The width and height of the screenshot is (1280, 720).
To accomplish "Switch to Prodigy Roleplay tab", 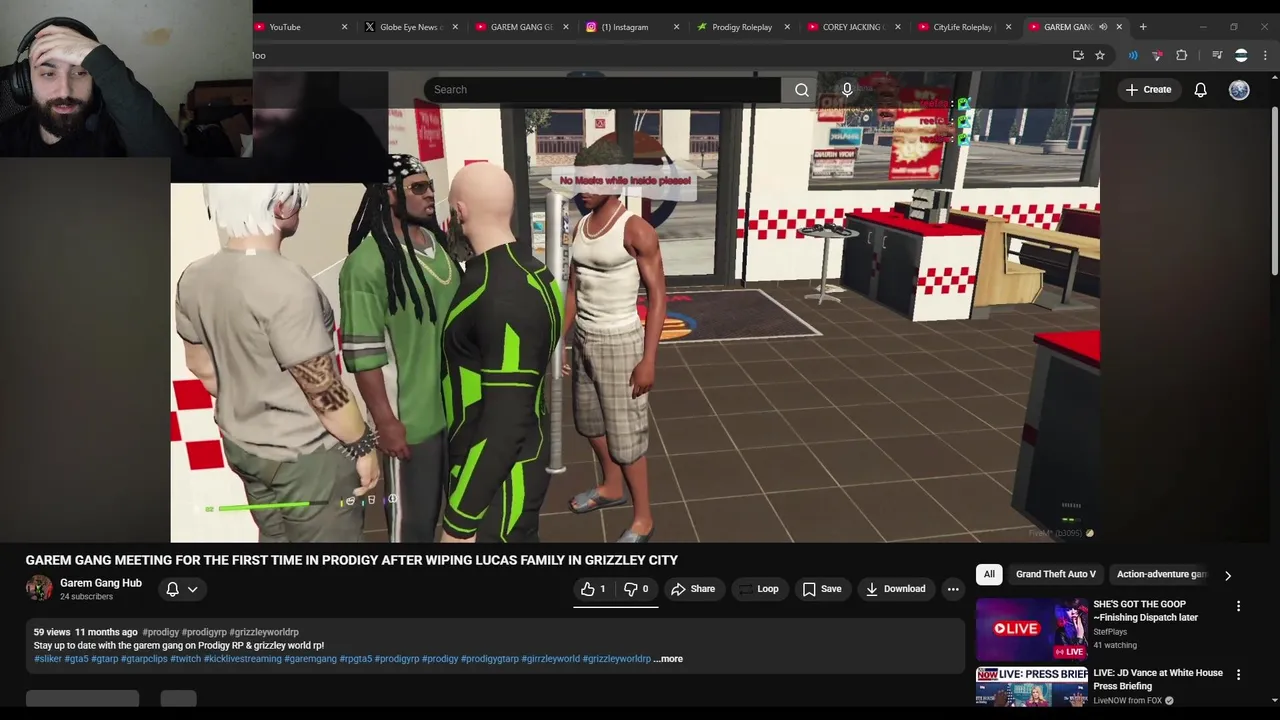I will click(741, 27).
